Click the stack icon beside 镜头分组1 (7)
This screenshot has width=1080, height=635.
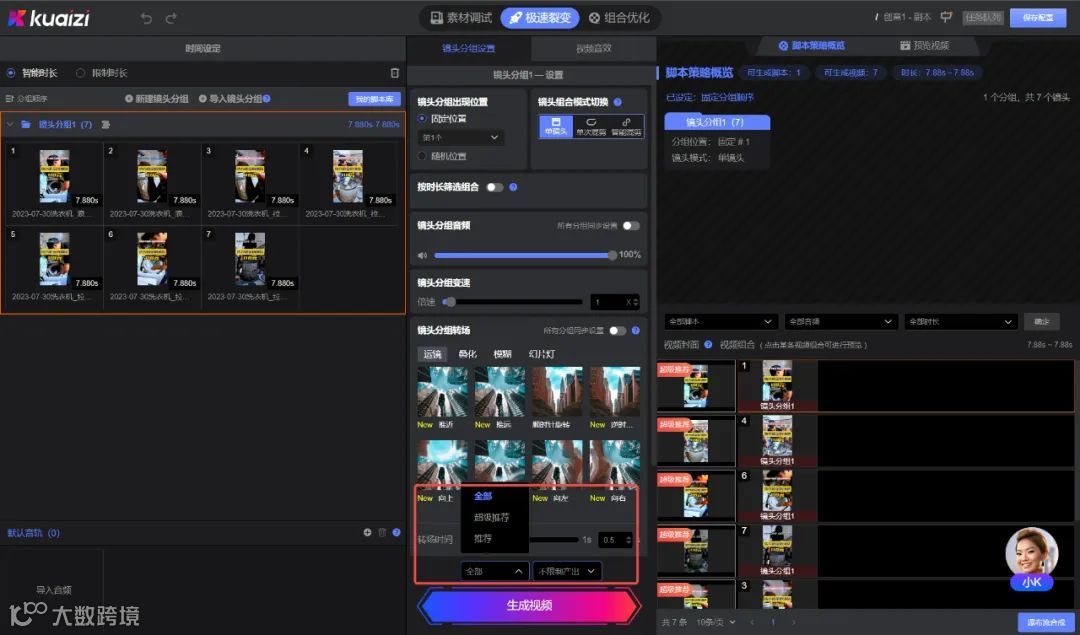(x=105, y=125)
